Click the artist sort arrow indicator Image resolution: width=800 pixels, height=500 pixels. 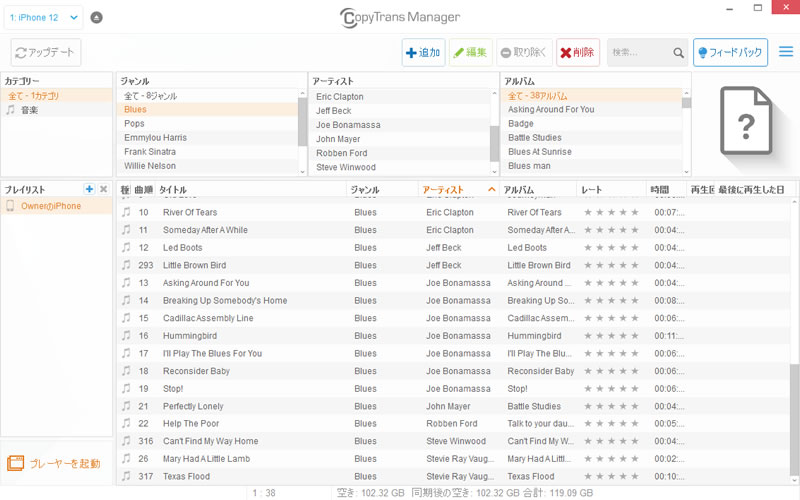pos(491,189)
